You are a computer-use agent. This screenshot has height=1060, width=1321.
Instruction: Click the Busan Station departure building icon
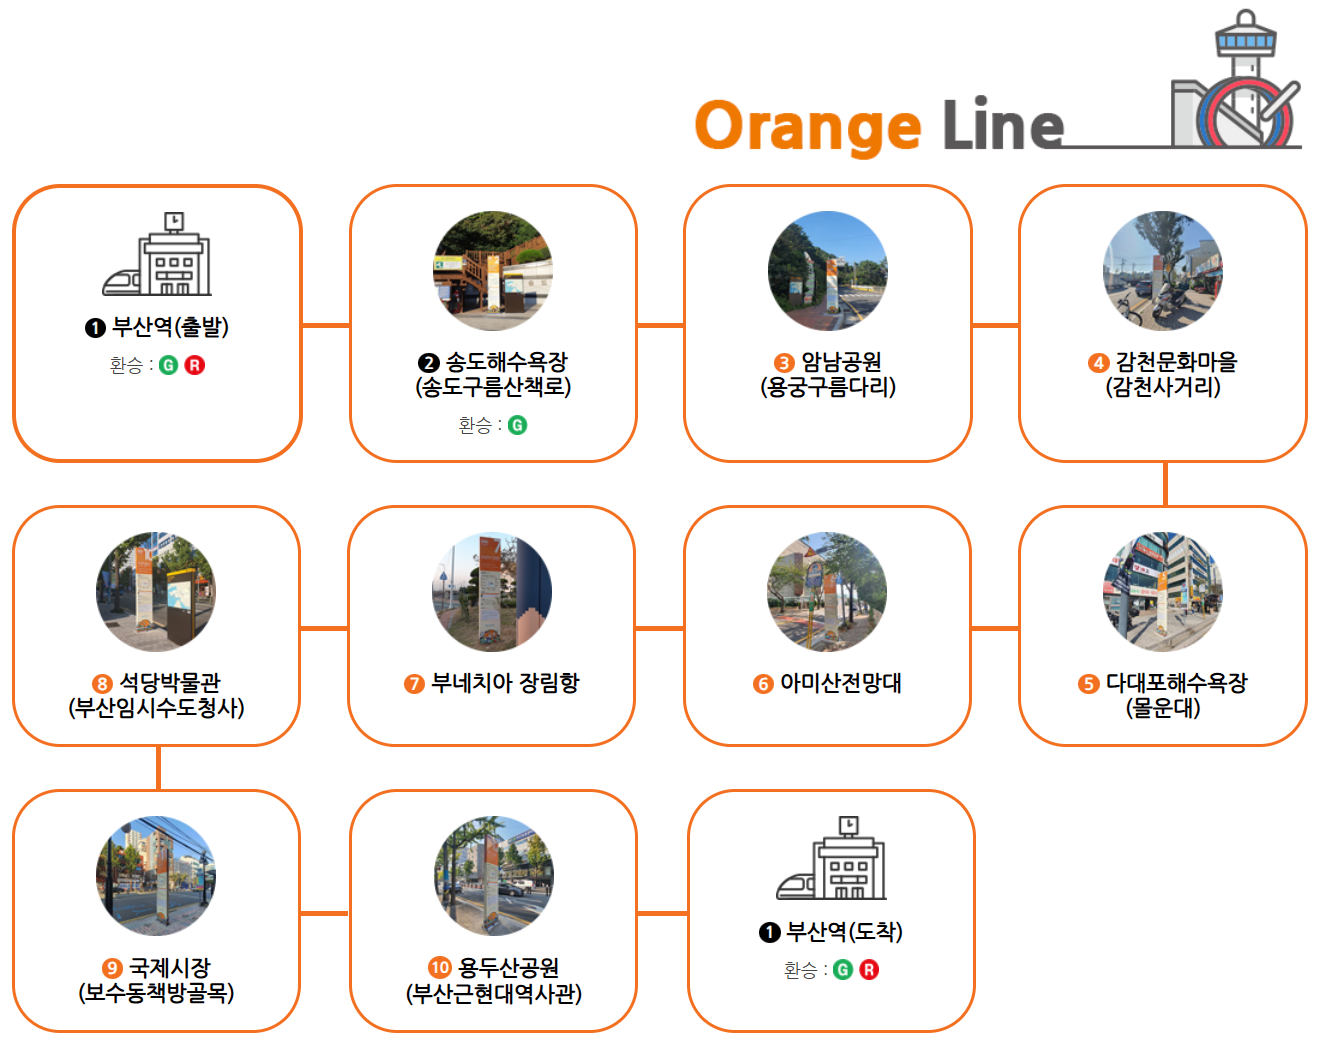157,254
